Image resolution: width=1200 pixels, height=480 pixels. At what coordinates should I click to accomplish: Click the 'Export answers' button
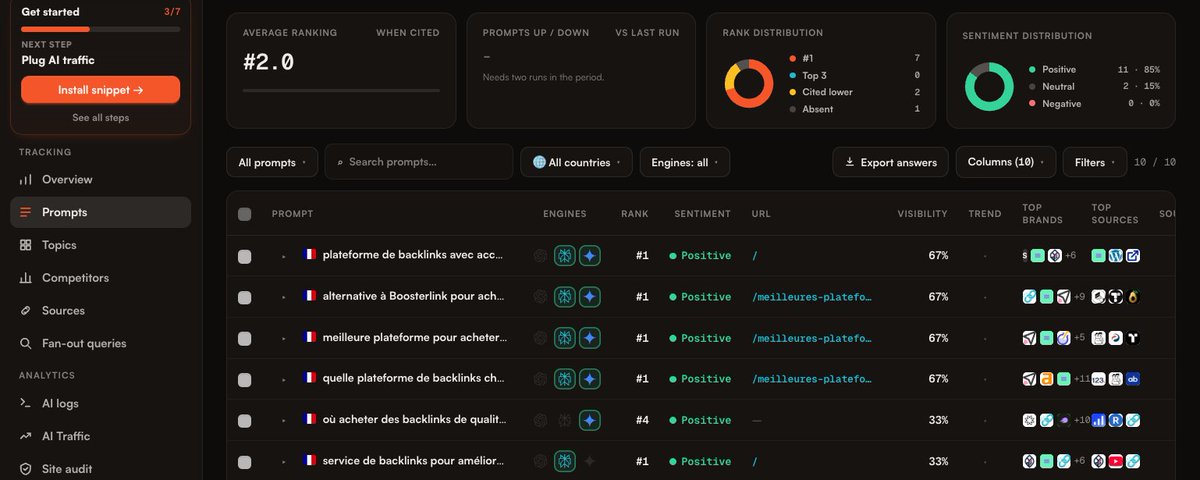[x=891, y=162]
